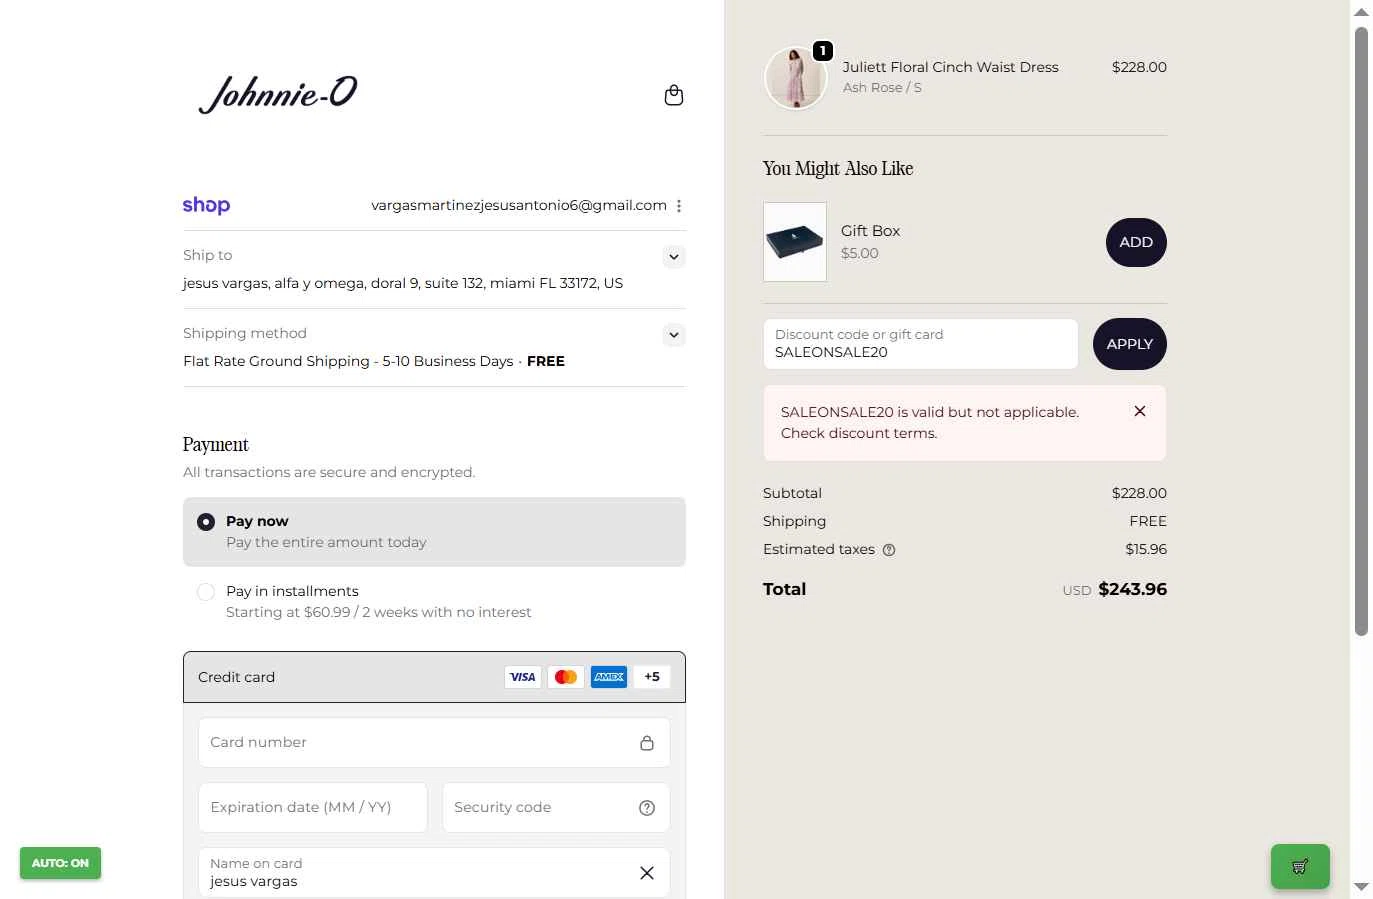Focus the Card number input field

(x=420, y=743)
